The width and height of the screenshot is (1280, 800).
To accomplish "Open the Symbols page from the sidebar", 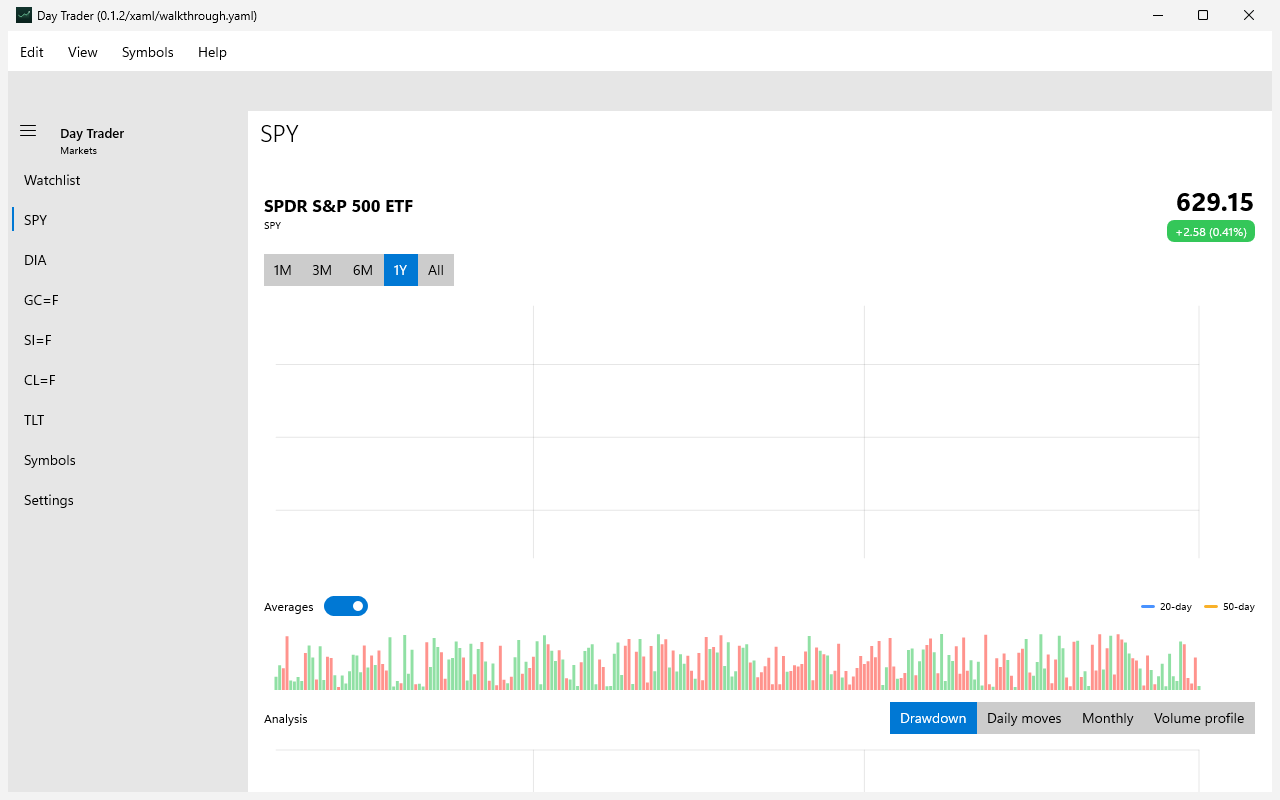I will point(128,460).
